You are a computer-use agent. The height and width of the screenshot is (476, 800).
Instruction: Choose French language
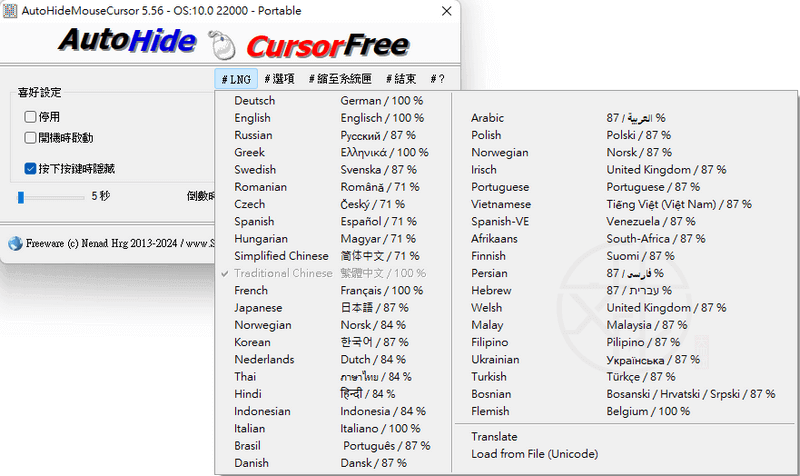(333, 290)
